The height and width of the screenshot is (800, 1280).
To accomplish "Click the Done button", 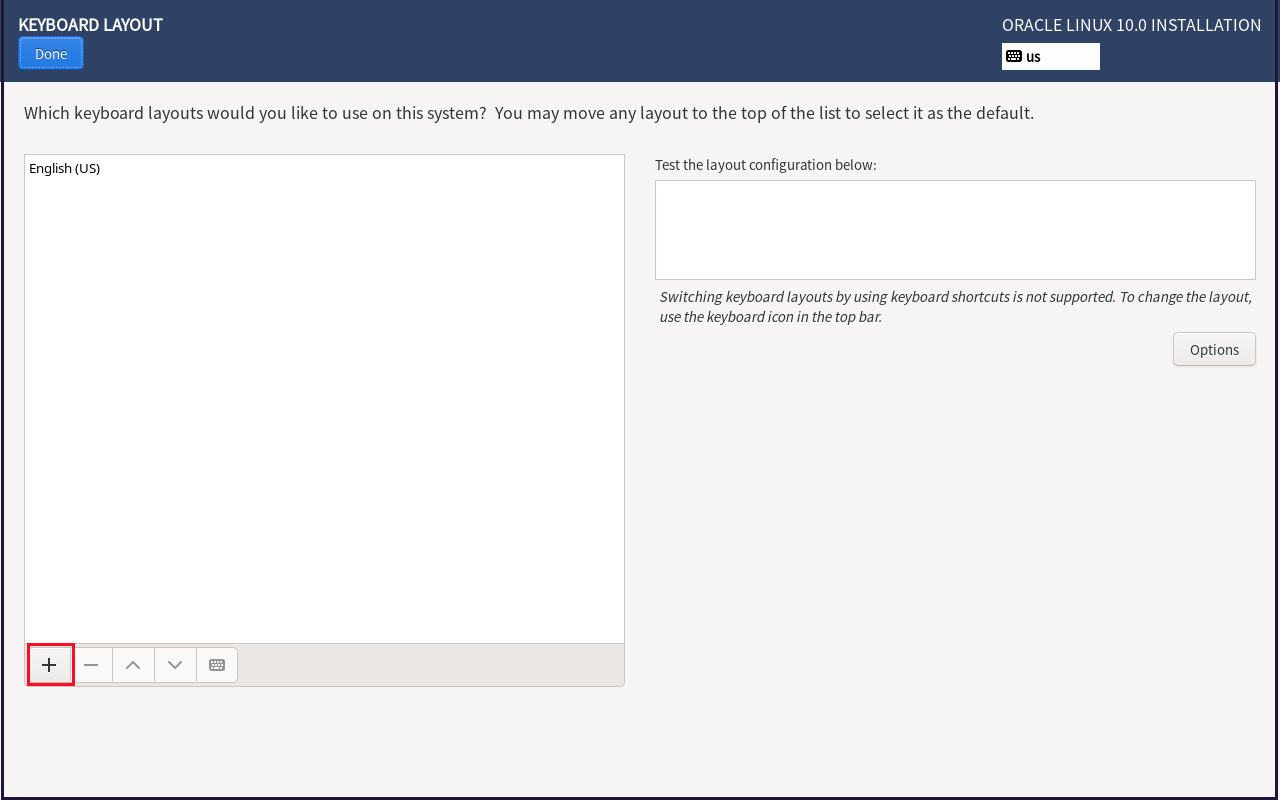I will [x=51, y=54].
